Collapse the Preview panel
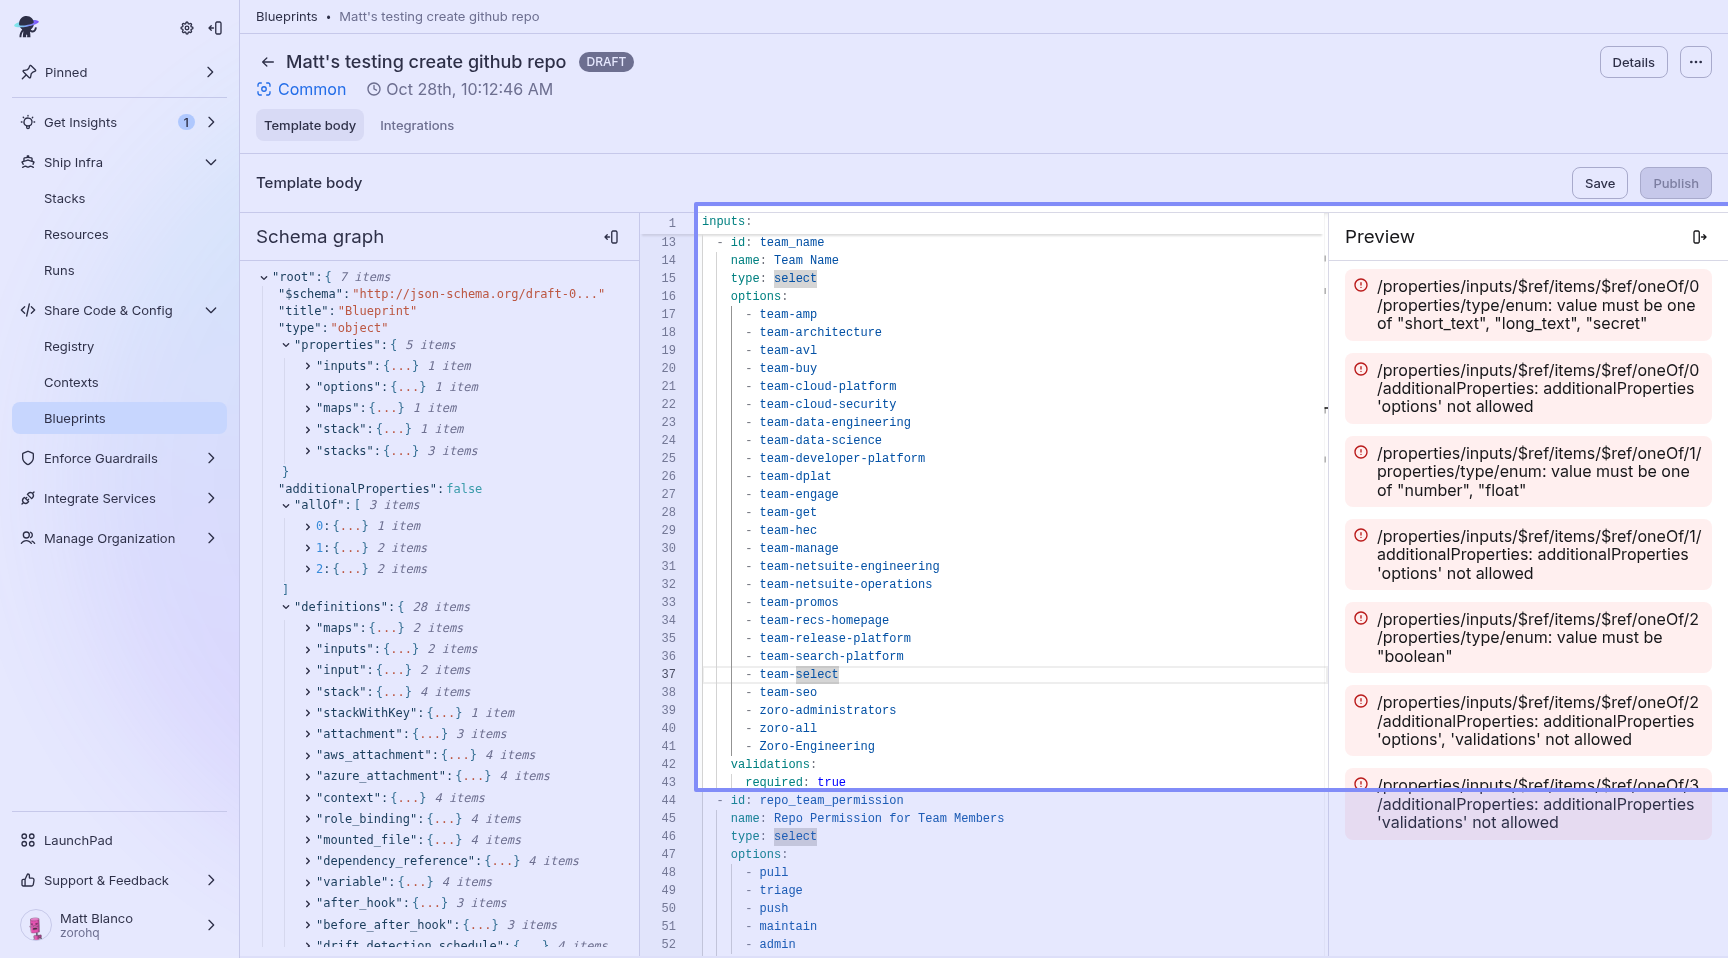 1699,237
